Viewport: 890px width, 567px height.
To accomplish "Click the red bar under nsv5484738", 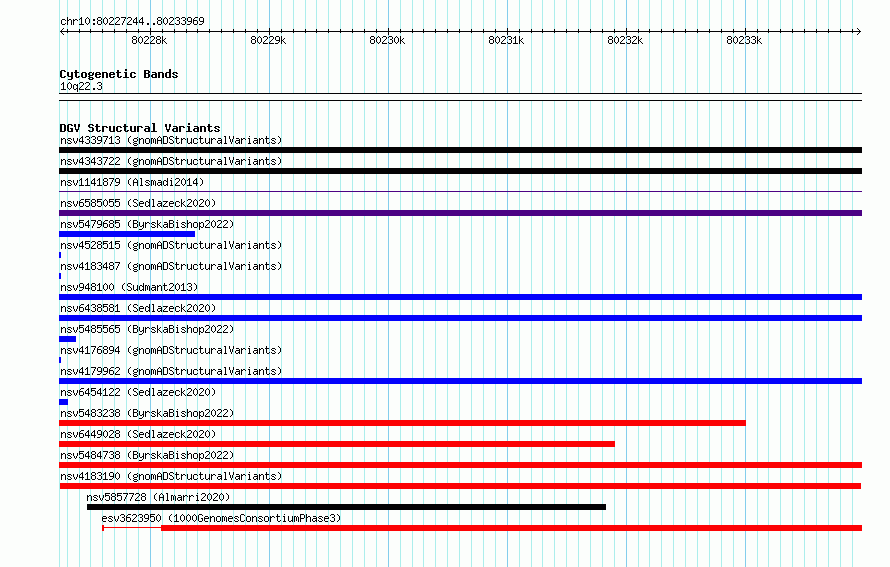I will click(460, 465).
